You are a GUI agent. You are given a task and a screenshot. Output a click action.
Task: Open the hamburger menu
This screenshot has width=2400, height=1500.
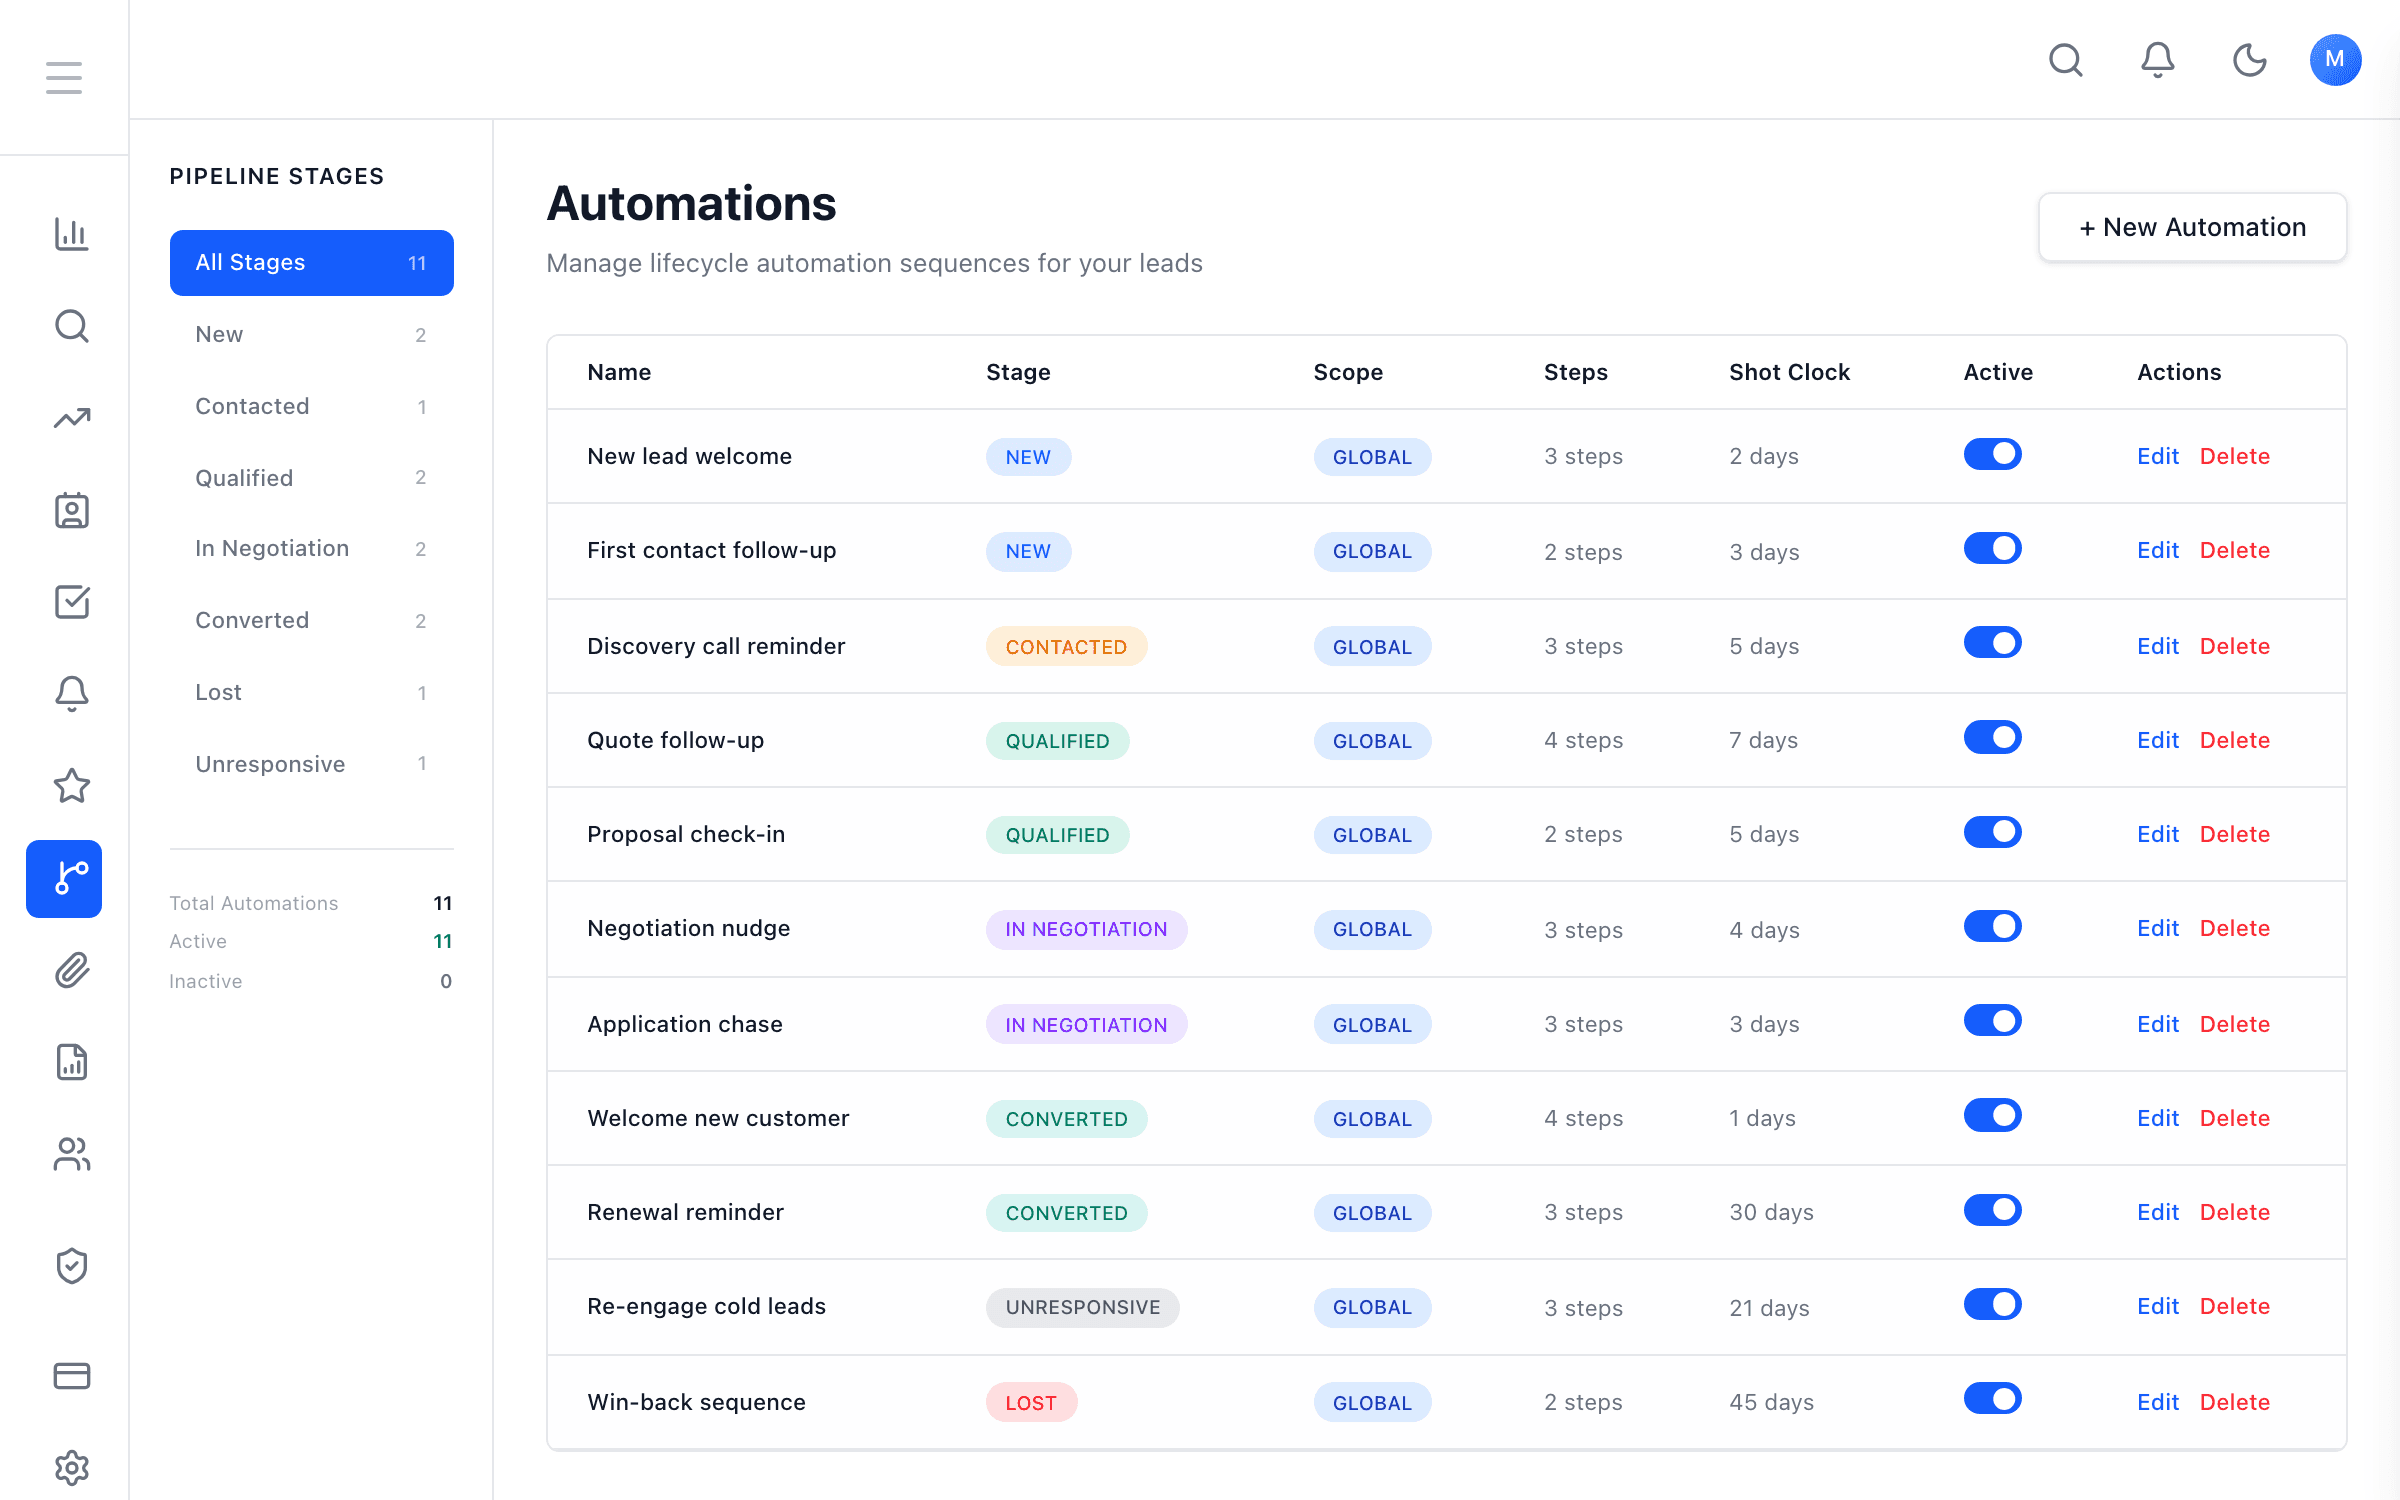64,77
